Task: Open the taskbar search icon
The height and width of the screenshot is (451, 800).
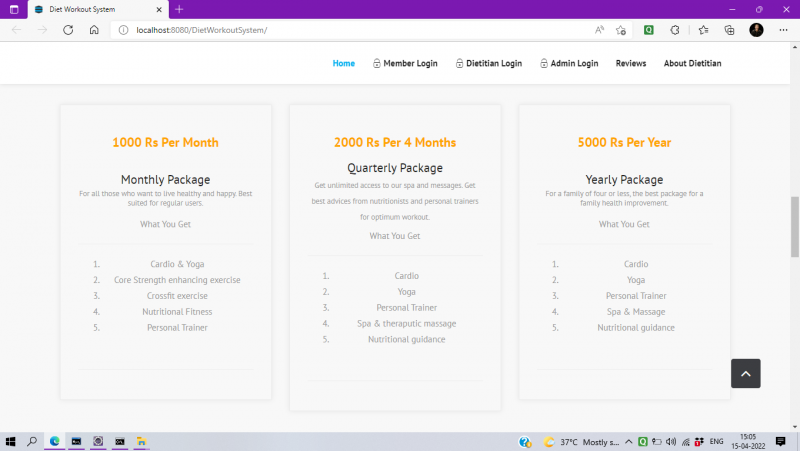Action: click(x=32, y=441)
